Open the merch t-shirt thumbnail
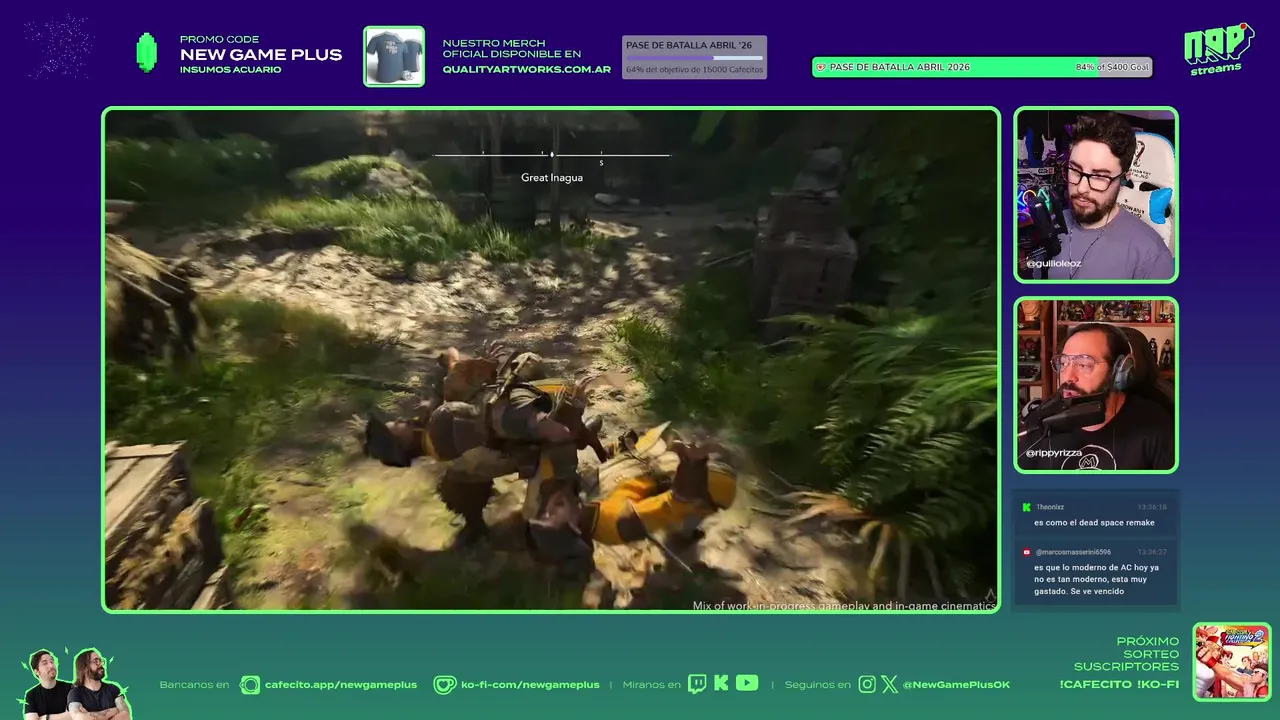1280x720 pixels. click(x=394, y=56)
